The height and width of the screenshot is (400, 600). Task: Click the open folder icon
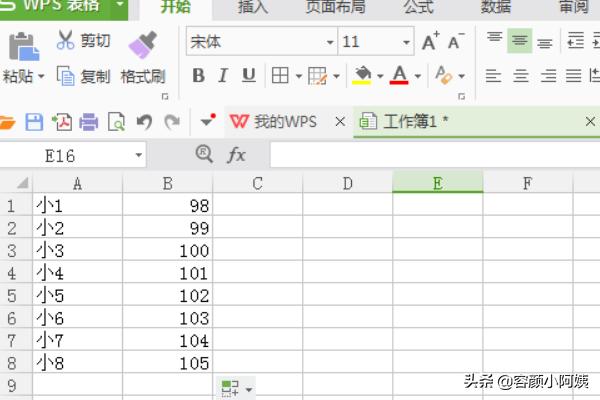7,122
